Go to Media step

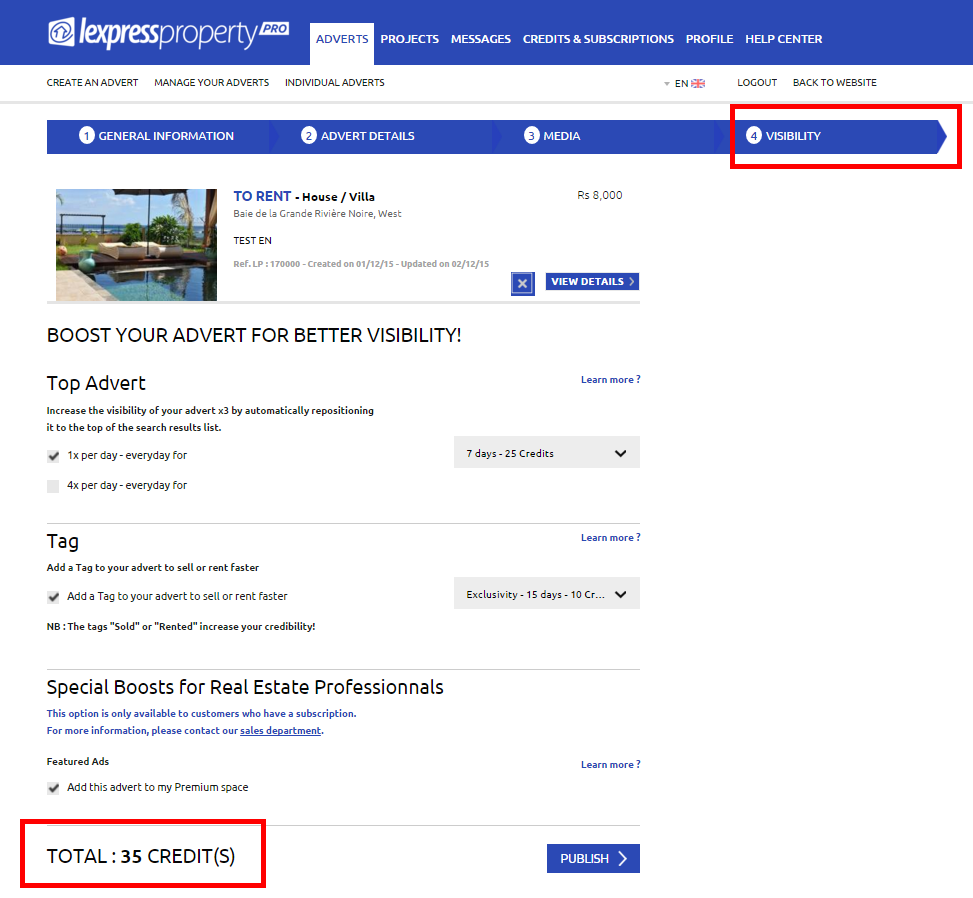tap(604, 137)
